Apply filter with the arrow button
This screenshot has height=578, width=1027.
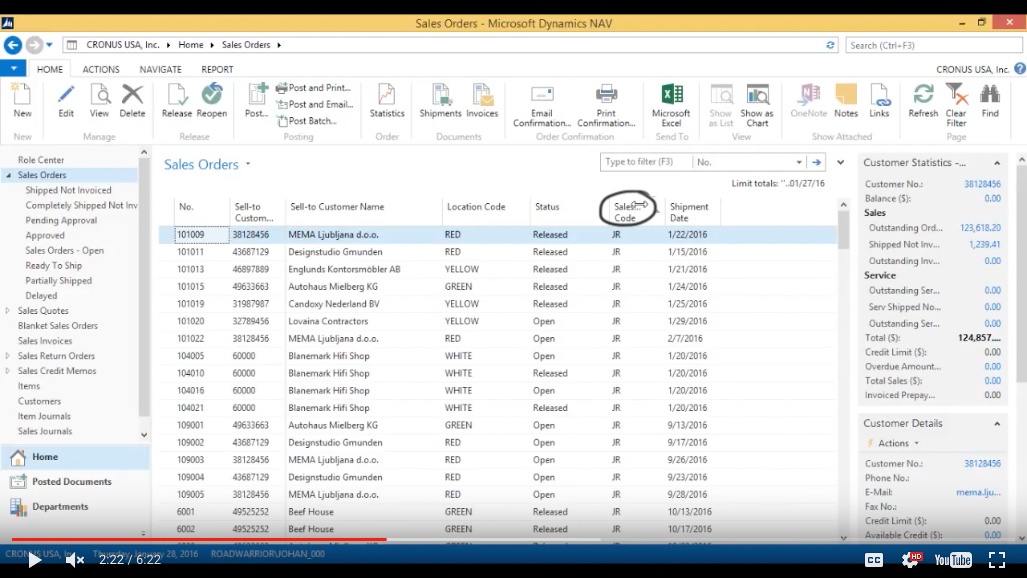click(x=816, y=162)
